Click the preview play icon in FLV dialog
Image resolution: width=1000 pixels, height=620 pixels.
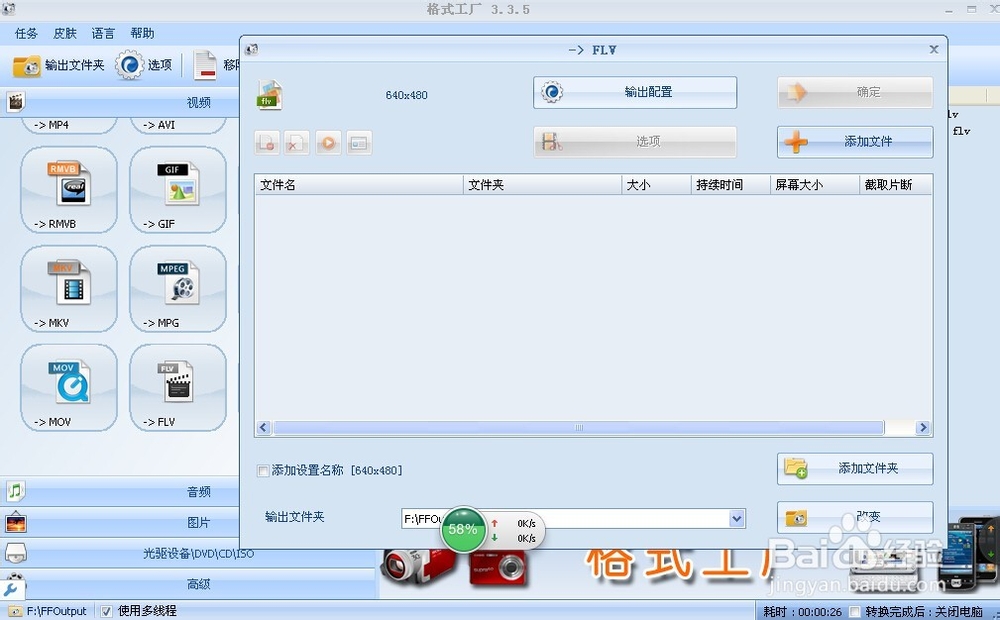(328, 143)
